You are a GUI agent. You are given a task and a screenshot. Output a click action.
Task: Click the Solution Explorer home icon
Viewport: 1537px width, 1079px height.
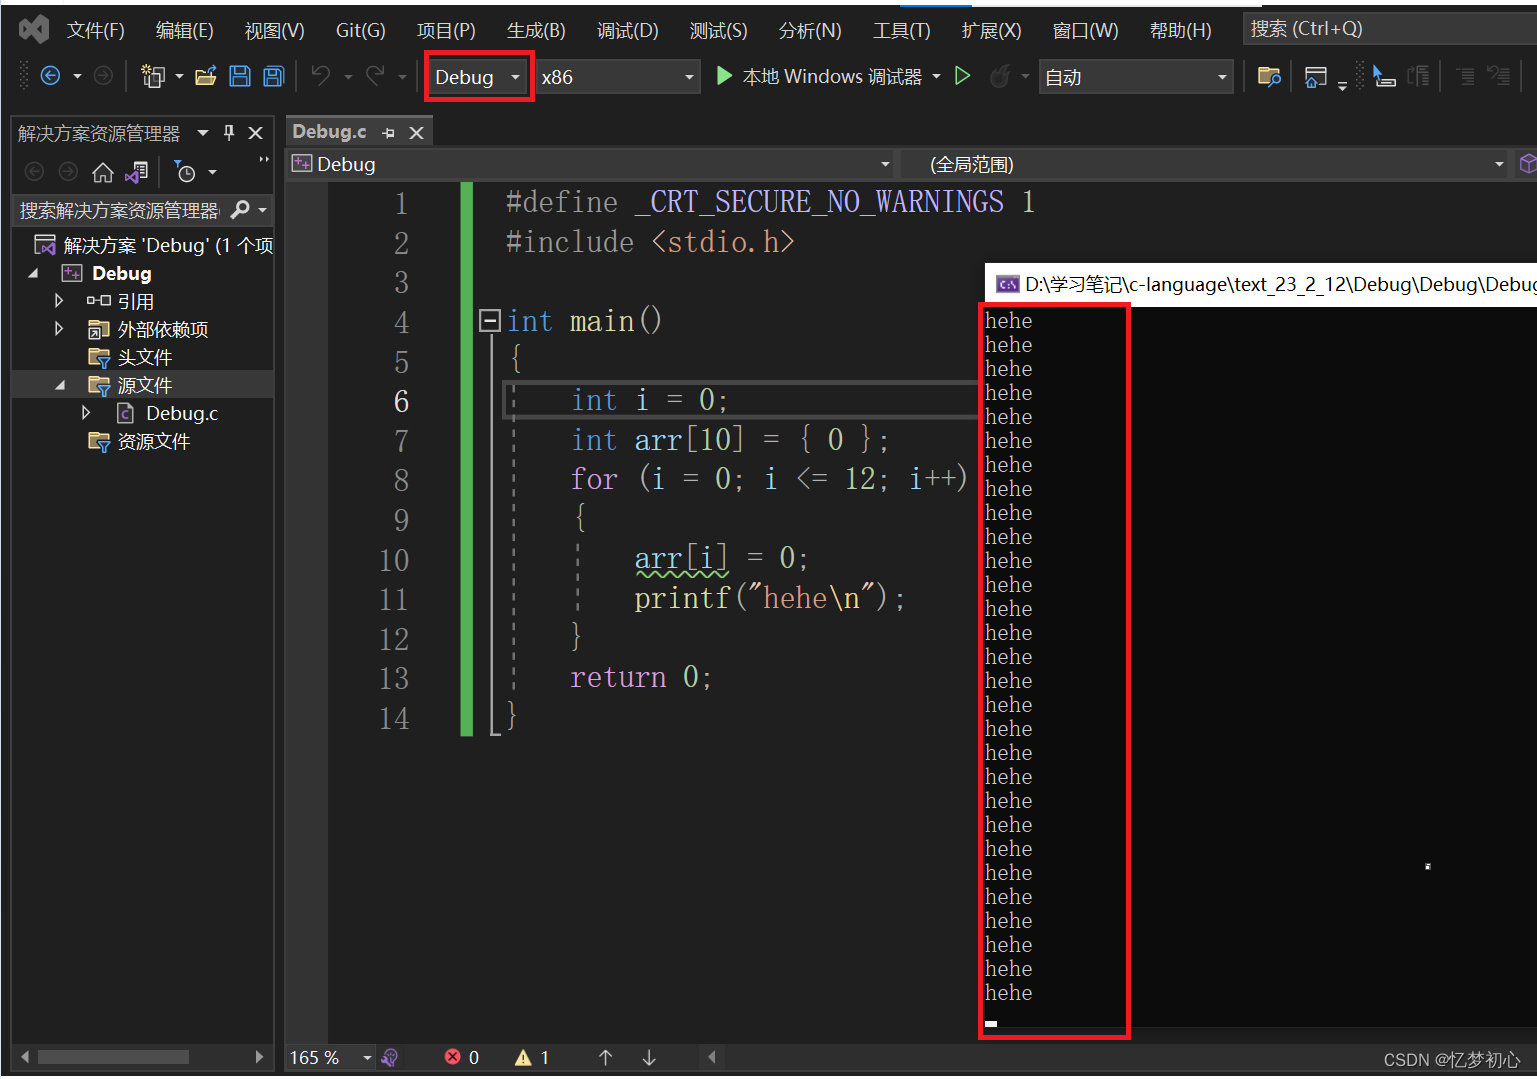point(102,173)
